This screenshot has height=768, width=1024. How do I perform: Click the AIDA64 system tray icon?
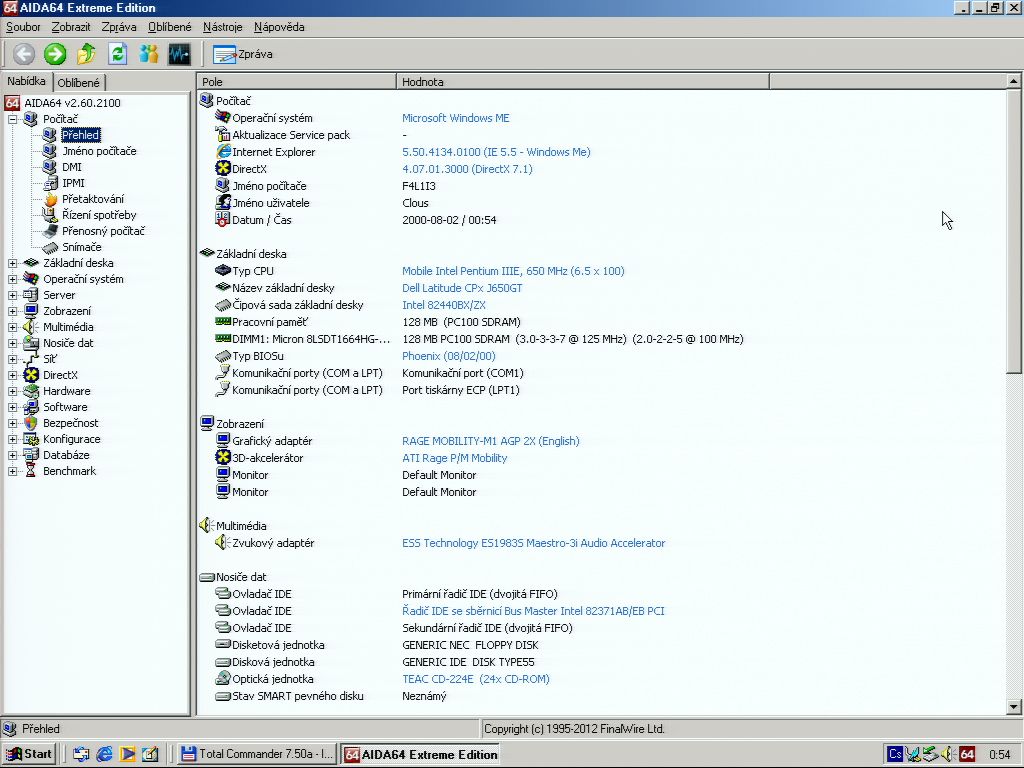tap(968, 754)
